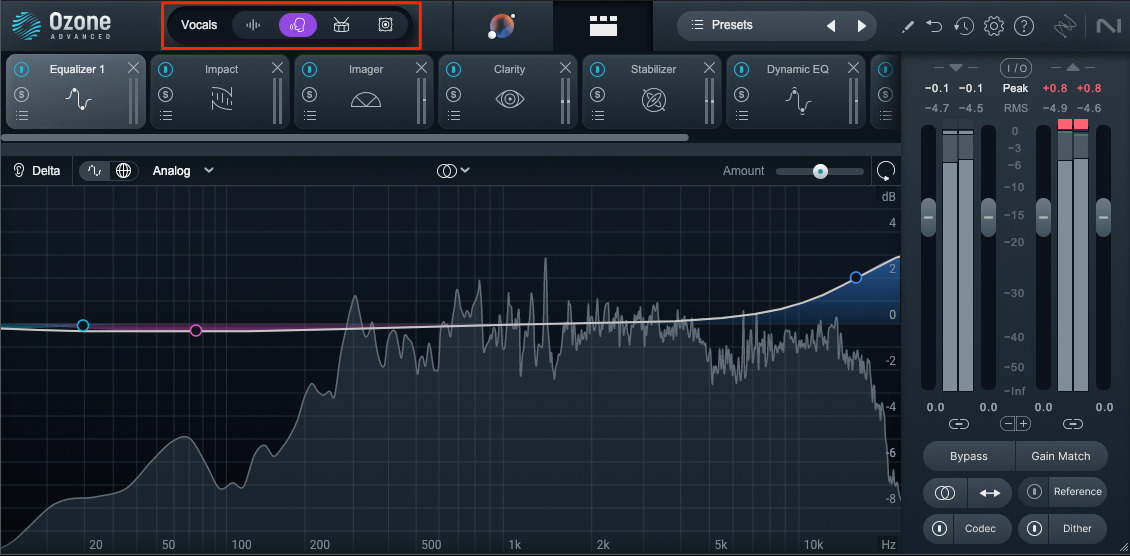
Task: Switch to the EQ curve view icon
Action: point(95,171)
